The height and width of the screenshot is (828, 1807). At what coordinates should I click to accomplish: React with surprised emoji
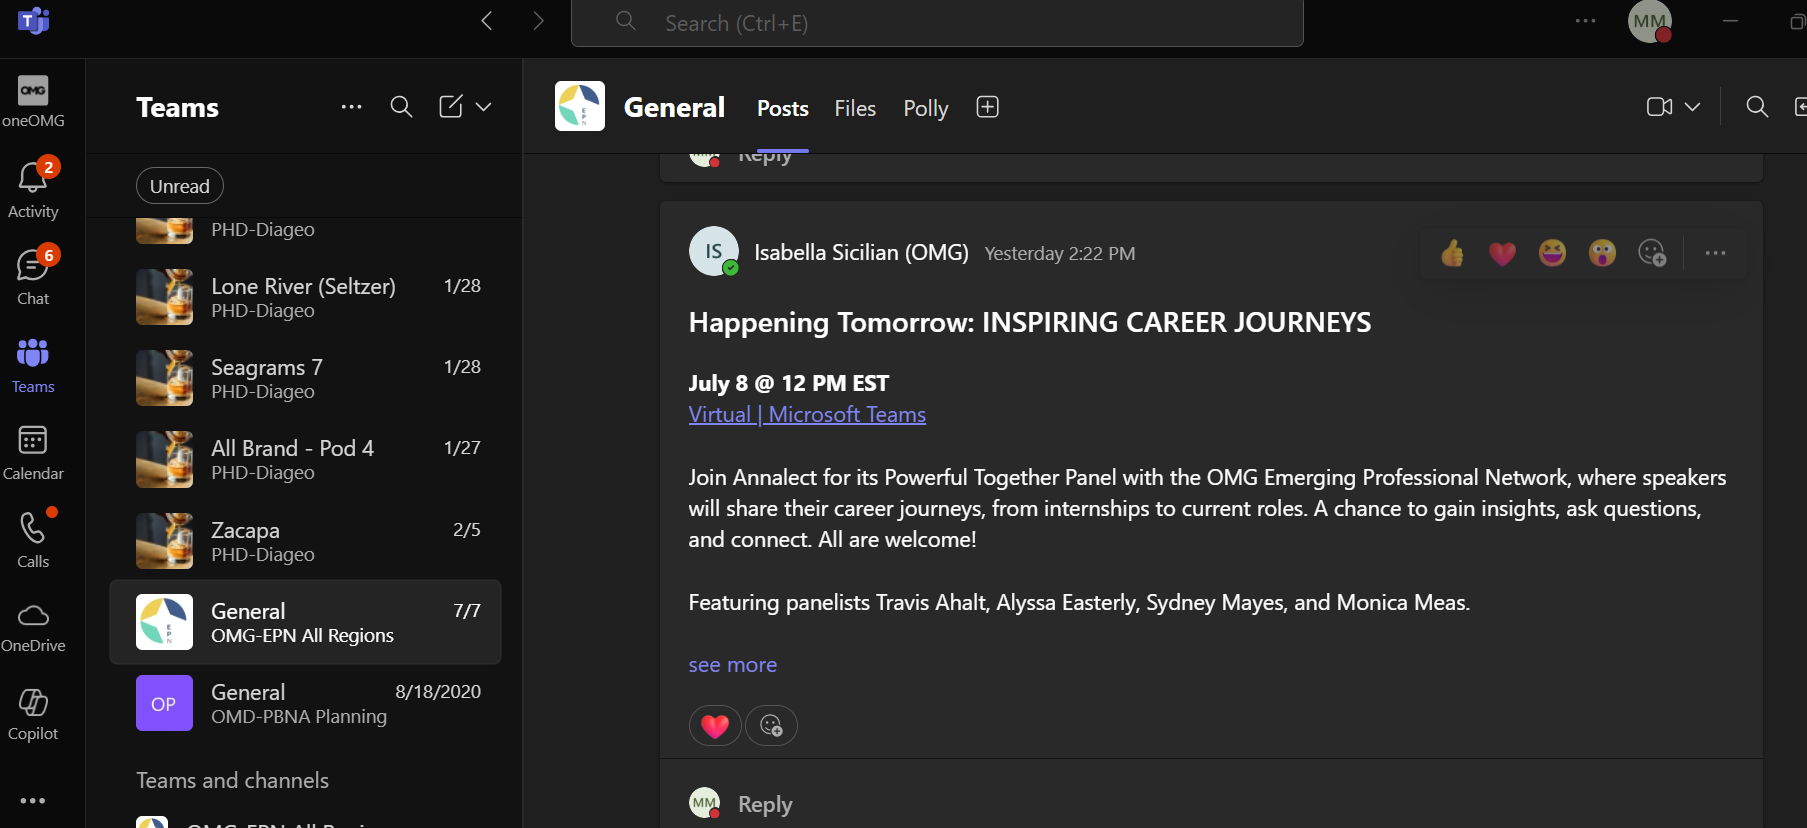1602,253
